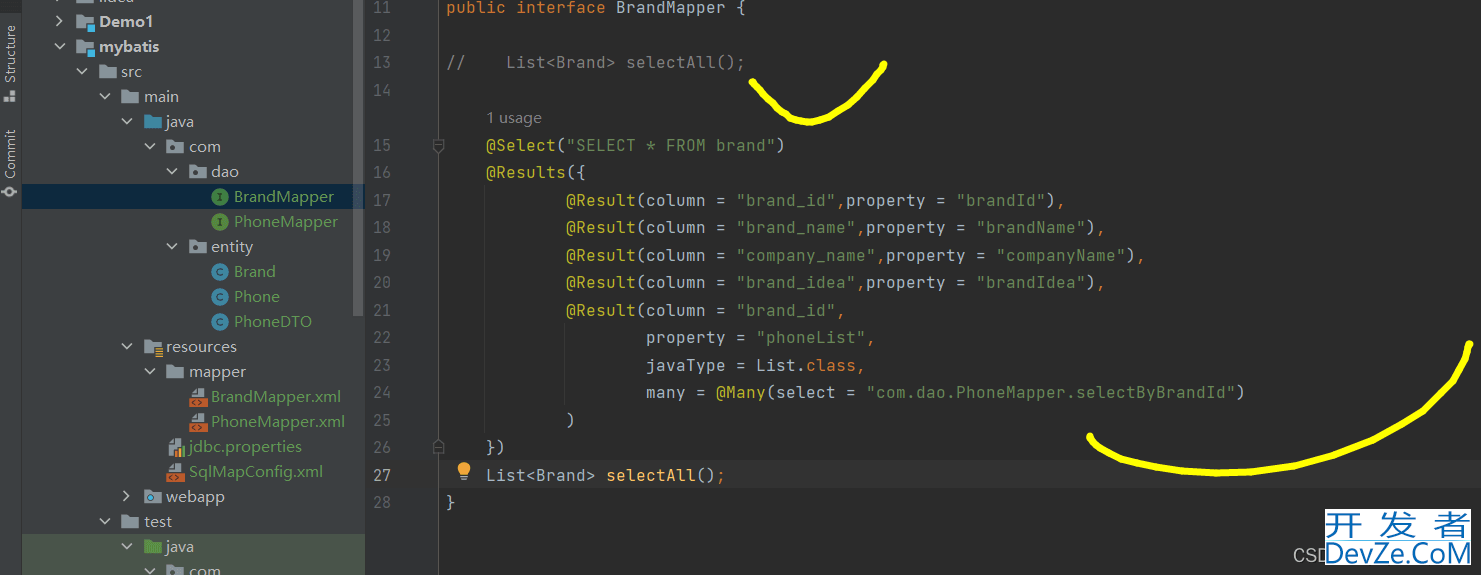Image resolution: width=1481 pixels, height=575 pixels.
Task: Click the commented selectAll line 13
Action: point(596,62)
